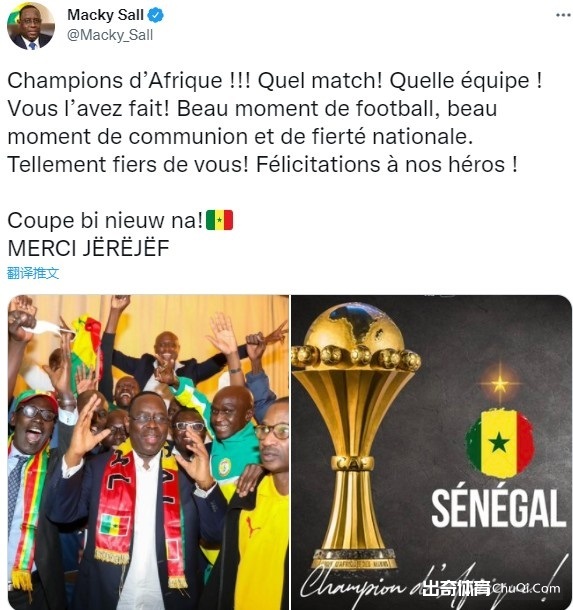
Task: Click the blue verified badge
Action: coord(156,15)
